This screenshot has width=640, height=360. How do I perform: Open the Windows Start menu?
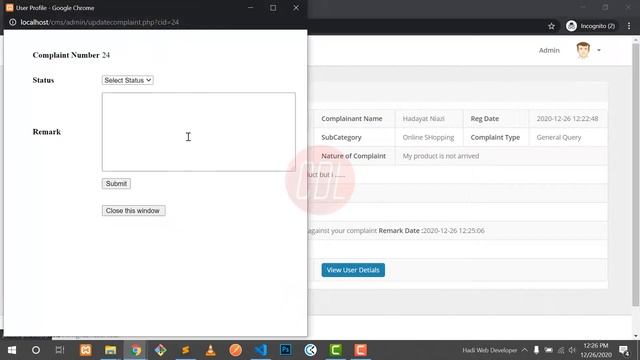(12, 350)
